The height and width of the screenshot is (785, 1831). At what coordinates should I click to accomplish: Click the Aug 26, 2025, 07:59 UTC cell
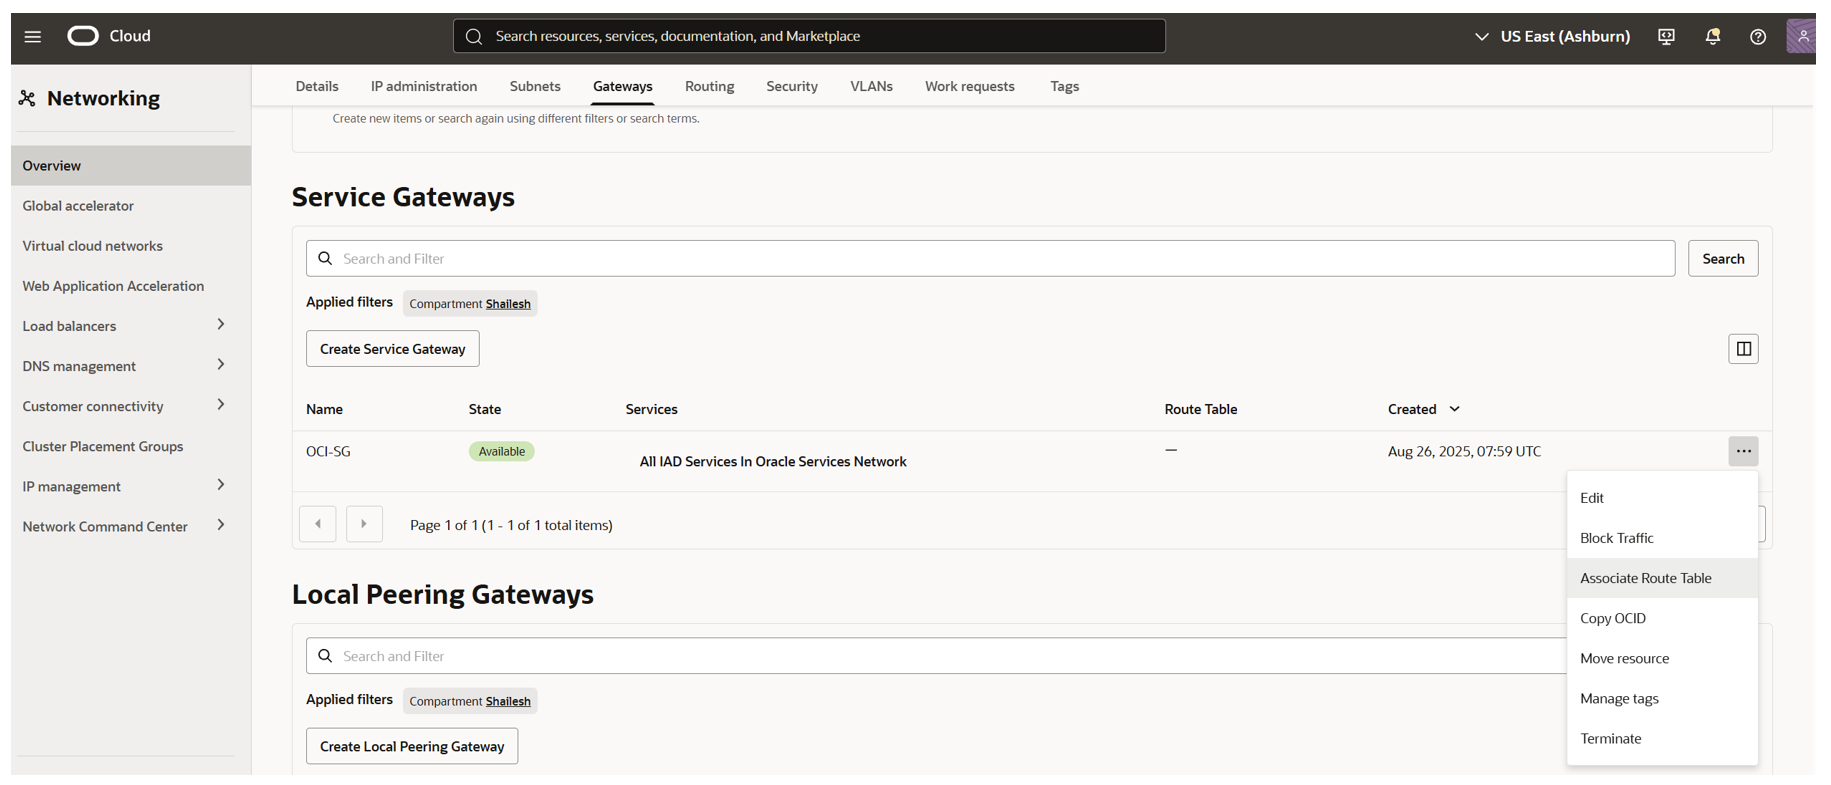(x=1464, y=452)
